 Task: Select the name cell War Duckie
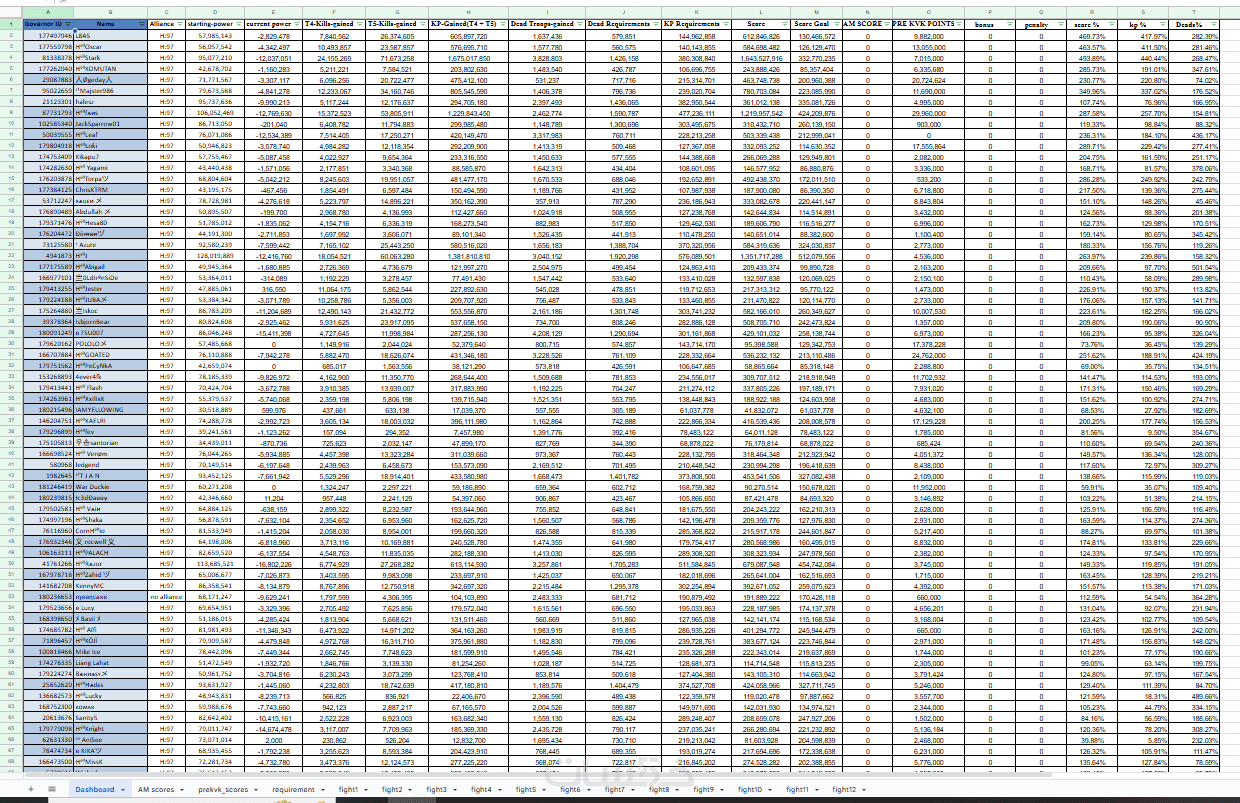coord(110,487)
